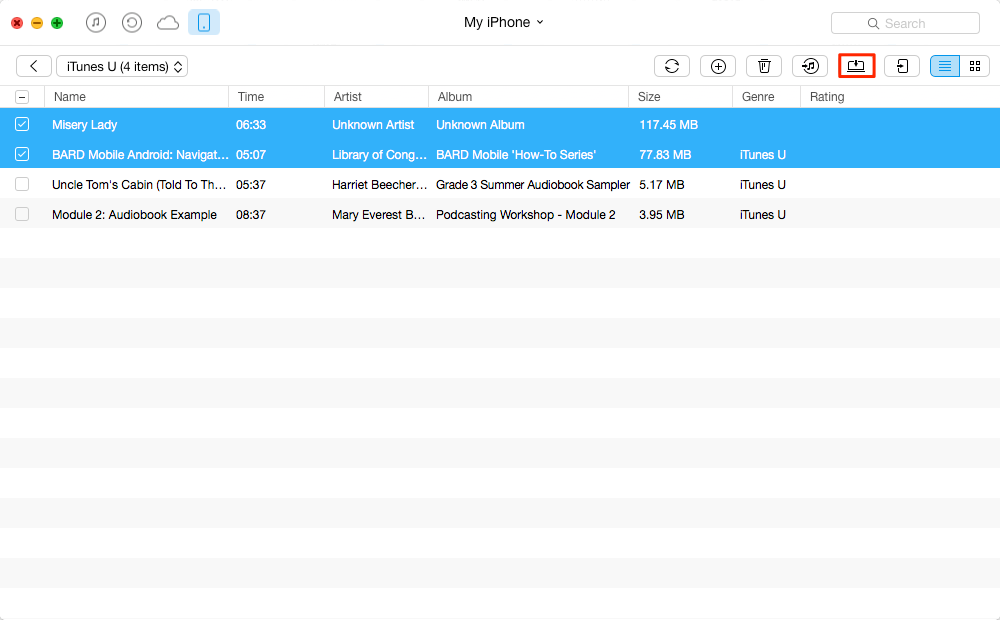
Task: Open the iTunes backup restore icon
Action: [132, 23]
